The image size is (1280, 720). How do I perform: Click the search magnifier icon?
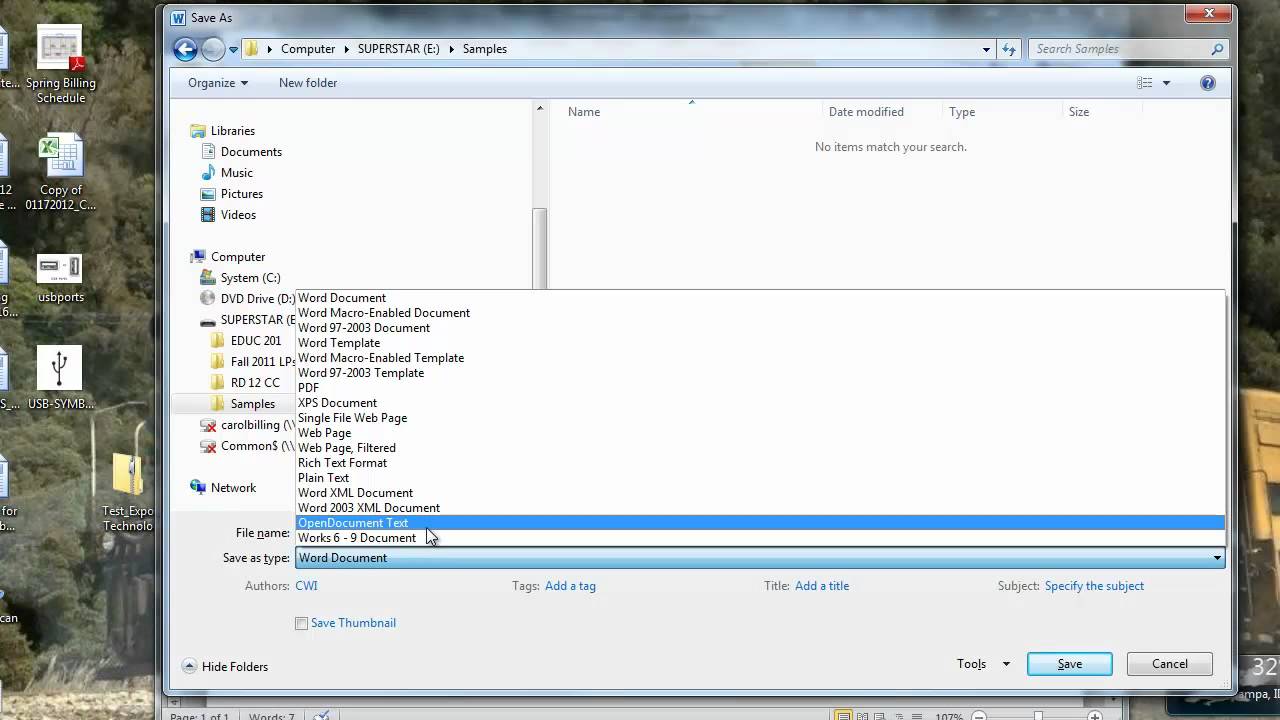click(1217, 49)
